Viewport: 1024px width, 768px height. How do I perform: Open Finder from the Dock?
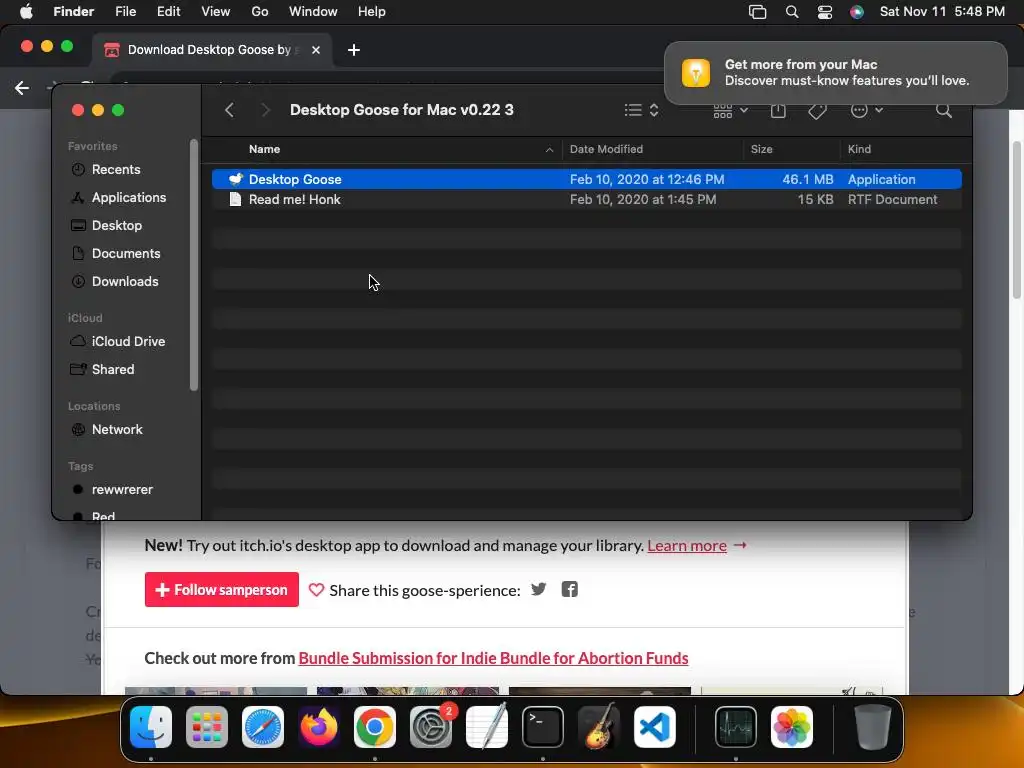click(x=151, y=727)
